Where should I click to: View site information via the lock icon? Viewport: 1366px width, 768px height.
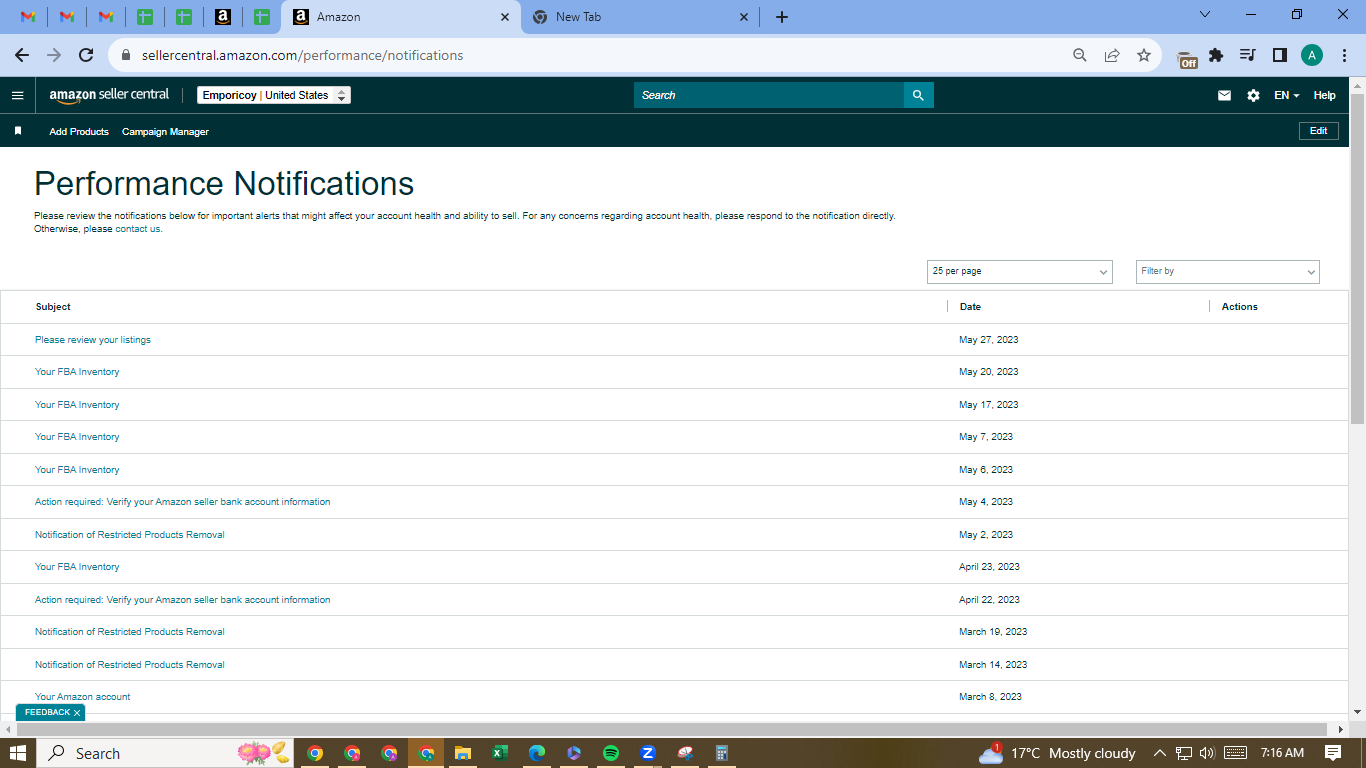pyautogui.click(x=126, y=55)
